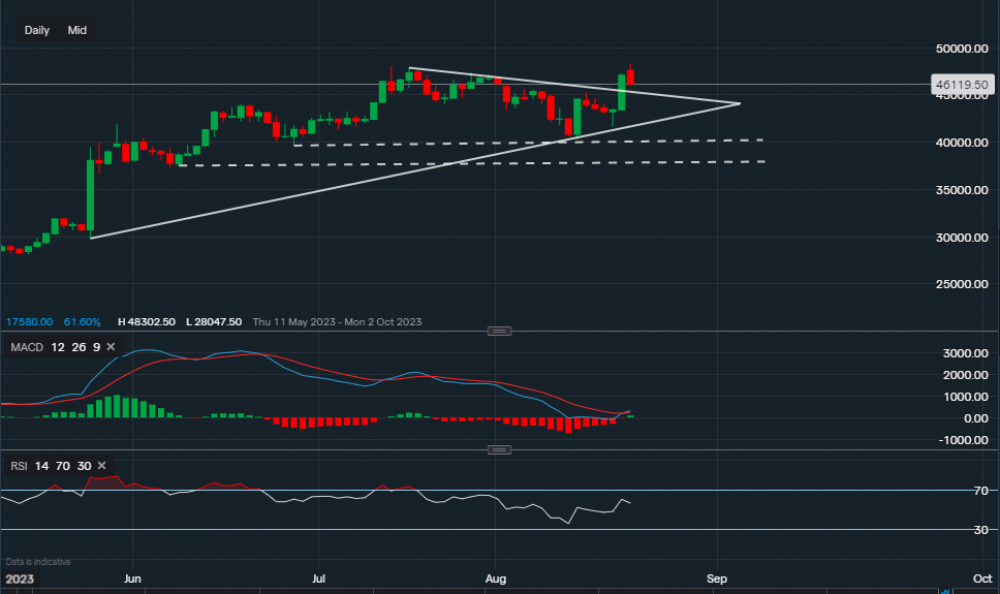Viewport: 1000px width, 594px height.
Task: Toggle the Mid price mode button
Action: [76, 30]
